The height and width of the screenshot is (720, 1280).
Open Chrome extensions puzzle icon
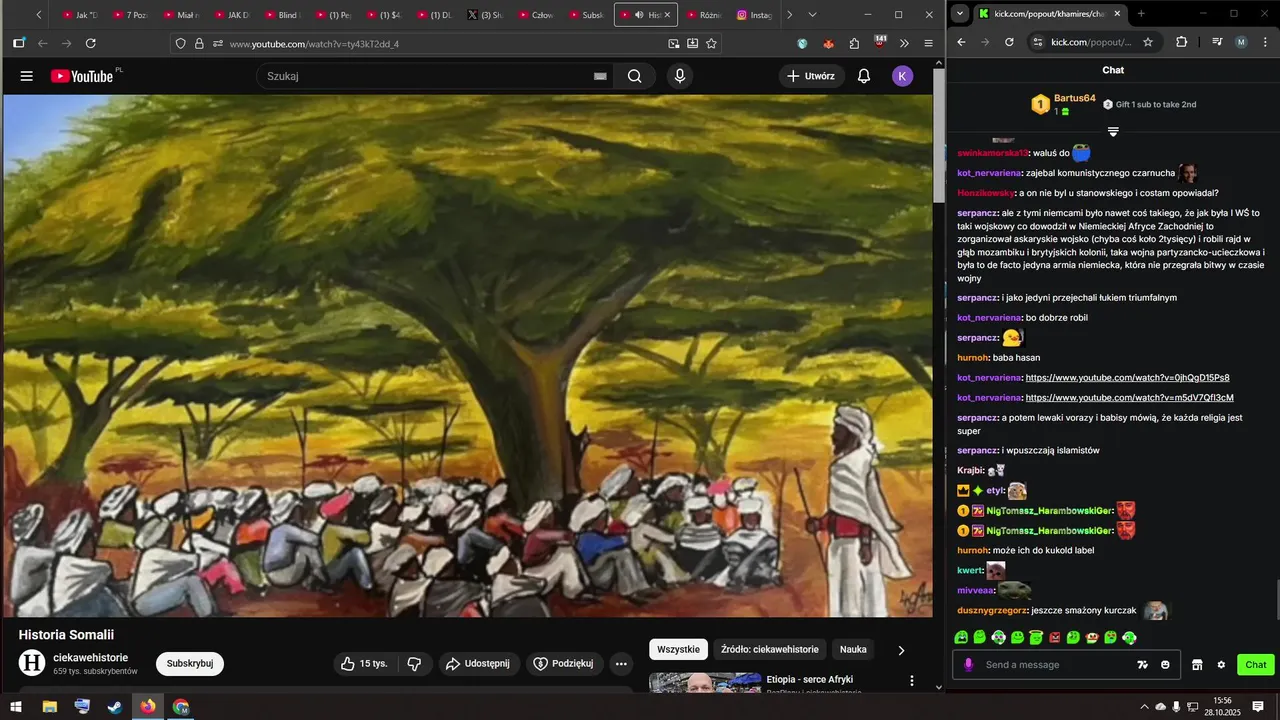pyautogui.click(x=1182, y=42)
